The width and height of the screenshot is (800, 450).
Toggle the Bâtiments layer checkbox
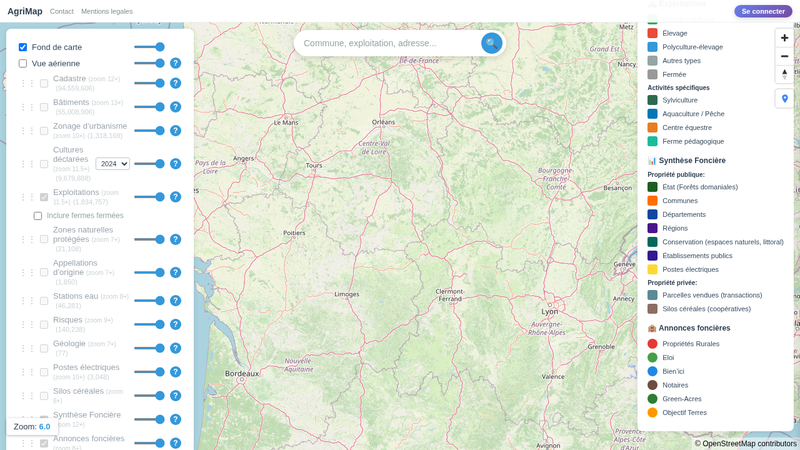(x=44, y=107)
